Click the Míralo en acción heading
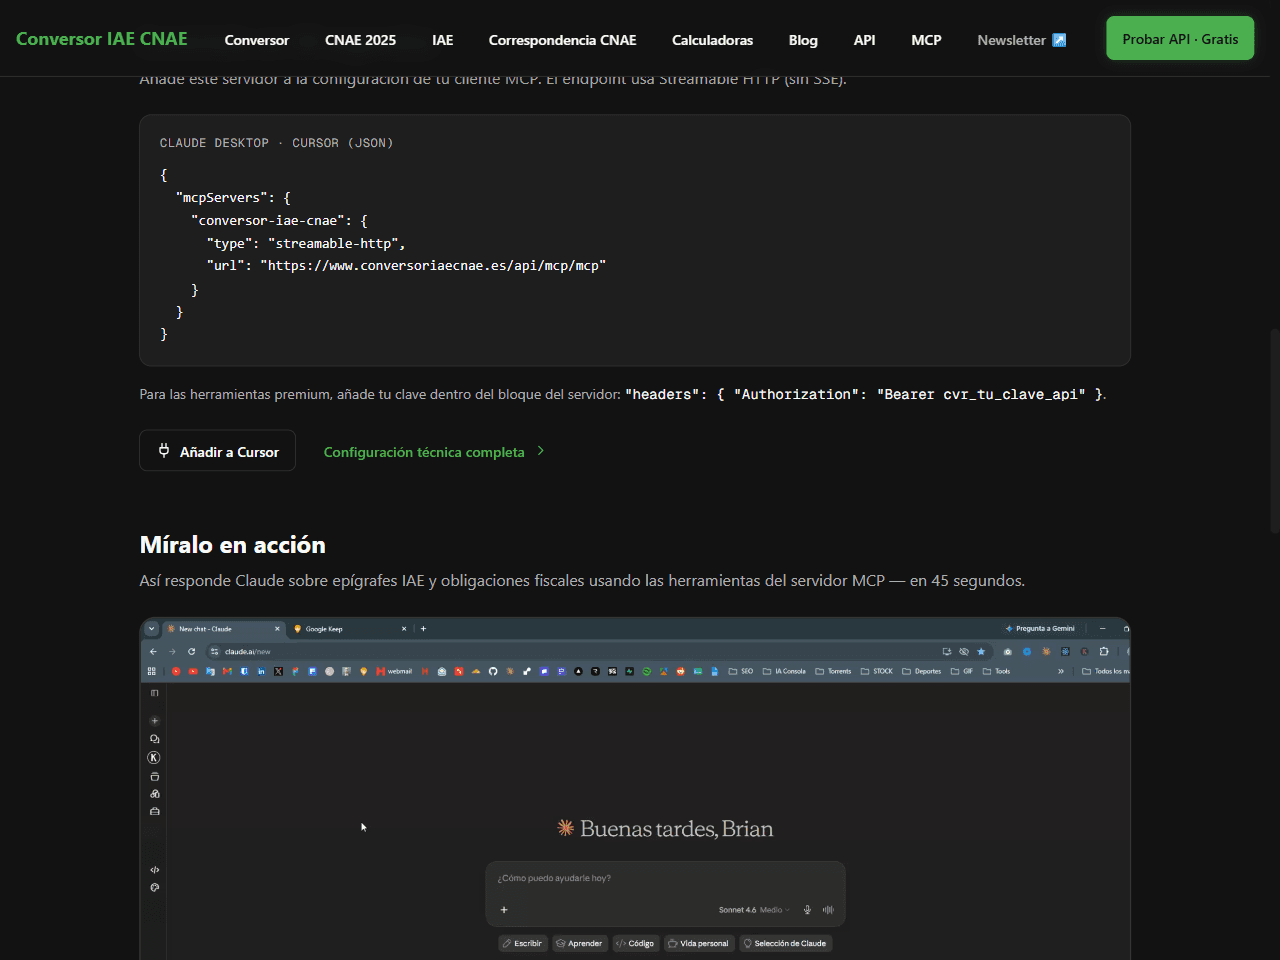 (233, 545)
